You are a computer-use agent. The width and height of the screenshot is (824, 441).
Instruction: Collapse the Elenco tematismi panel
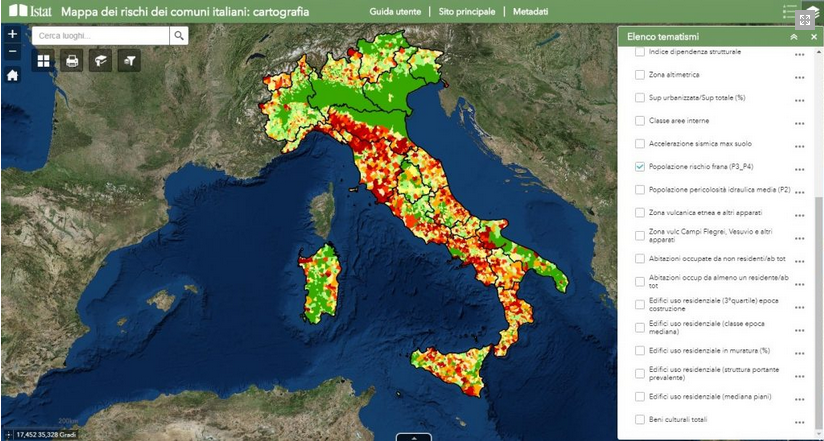click(x=794, y=36)
